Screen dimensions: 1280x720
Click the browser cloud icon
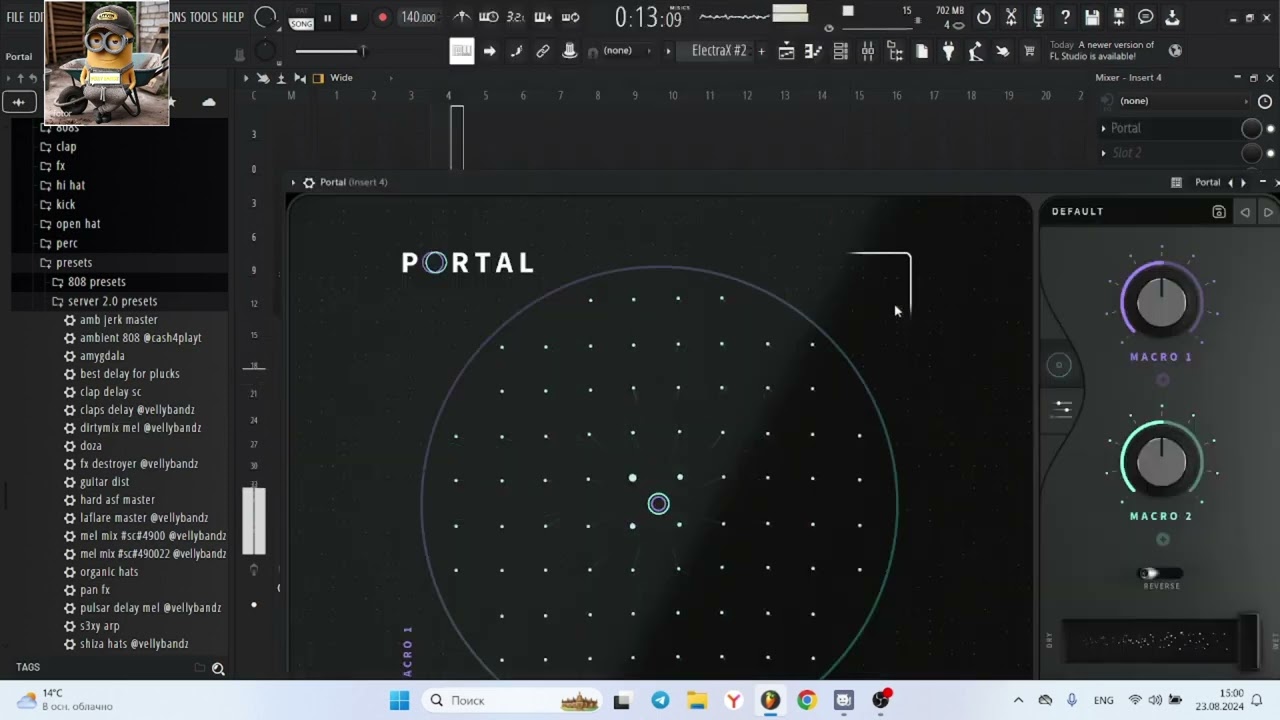(x=209, y=101)
